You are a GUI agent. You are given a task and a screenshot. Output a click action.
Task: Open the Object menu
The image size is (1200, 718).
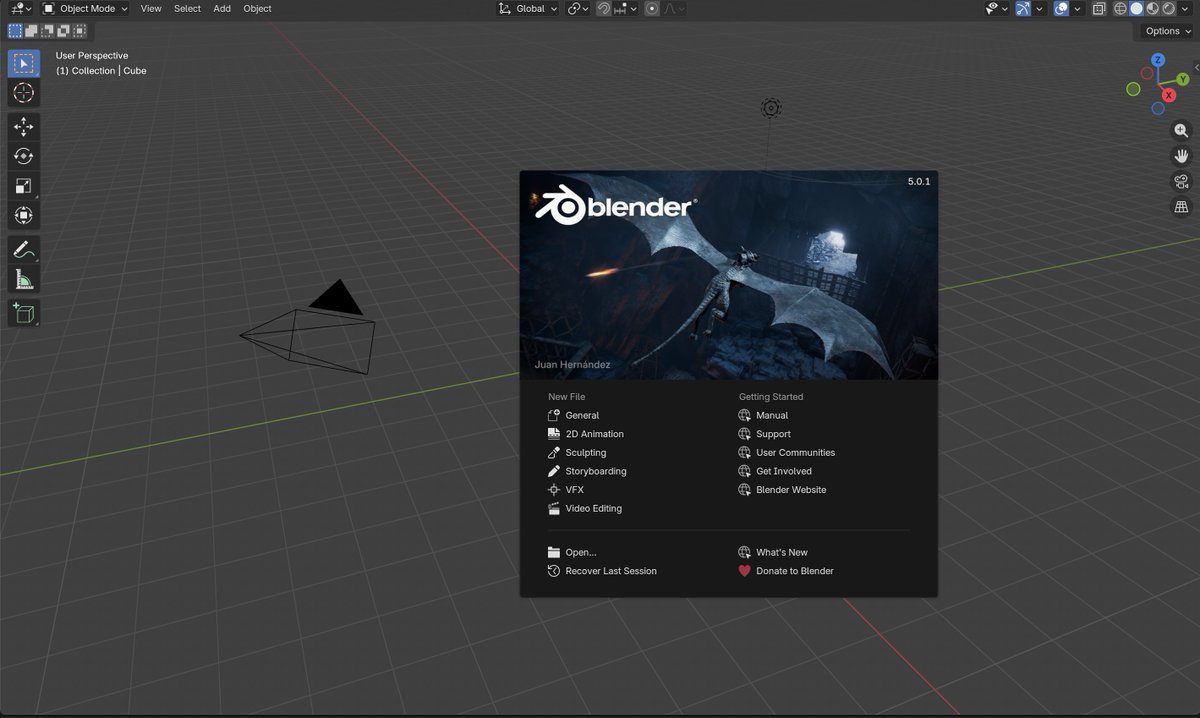(257, 8)
